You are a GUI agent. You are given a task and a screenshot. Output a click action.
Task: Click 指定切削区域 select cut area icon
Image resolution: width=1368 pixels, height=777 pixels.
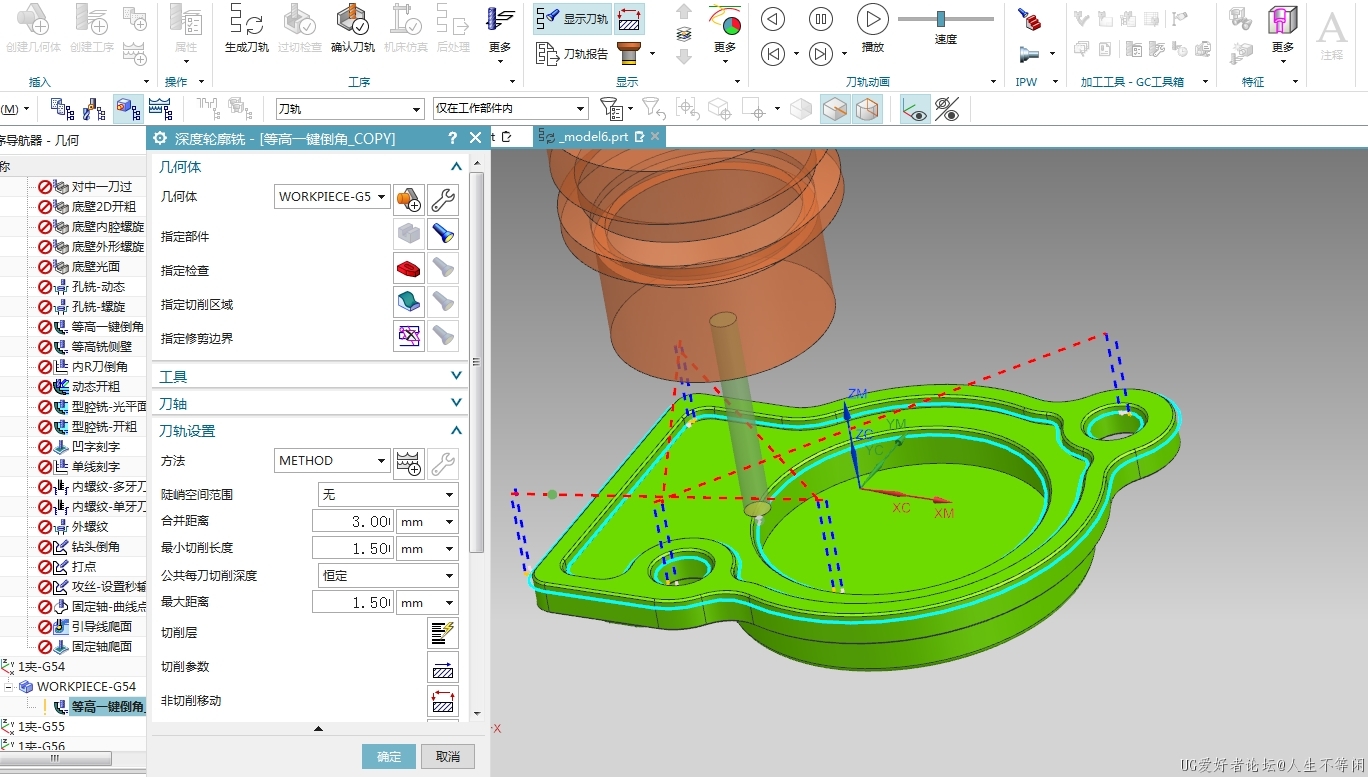coord(409,302)
